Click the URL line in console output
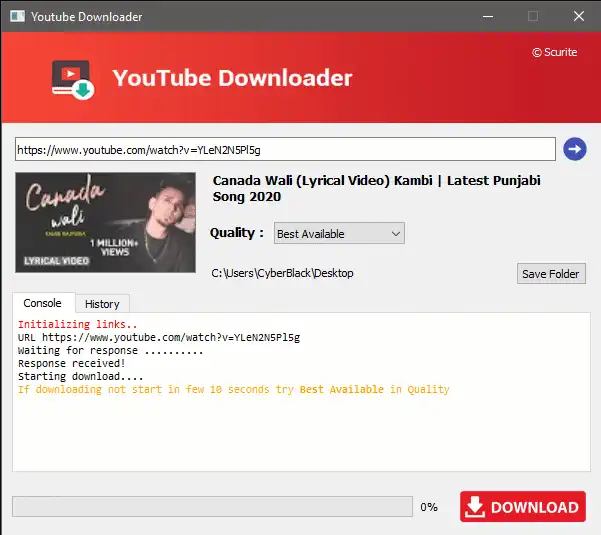601x535 pixels. click(159, 337)
